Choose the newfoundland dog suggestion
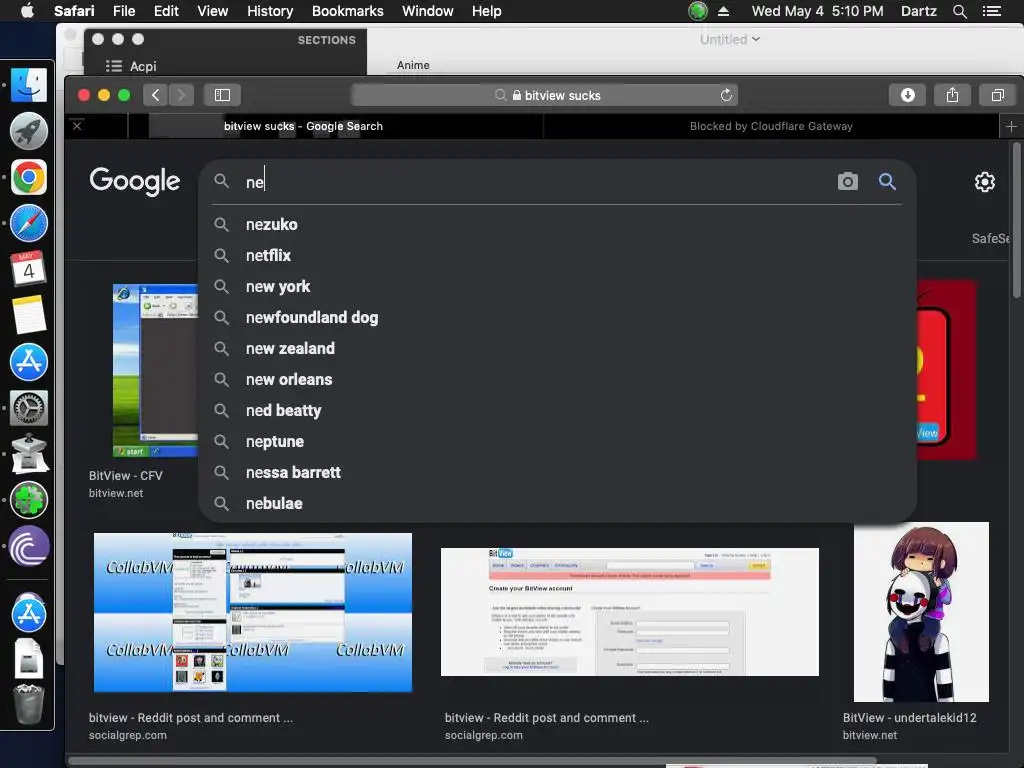Image resolution: width=1024 pixels, height=768 pixels. tap(557, 317)
